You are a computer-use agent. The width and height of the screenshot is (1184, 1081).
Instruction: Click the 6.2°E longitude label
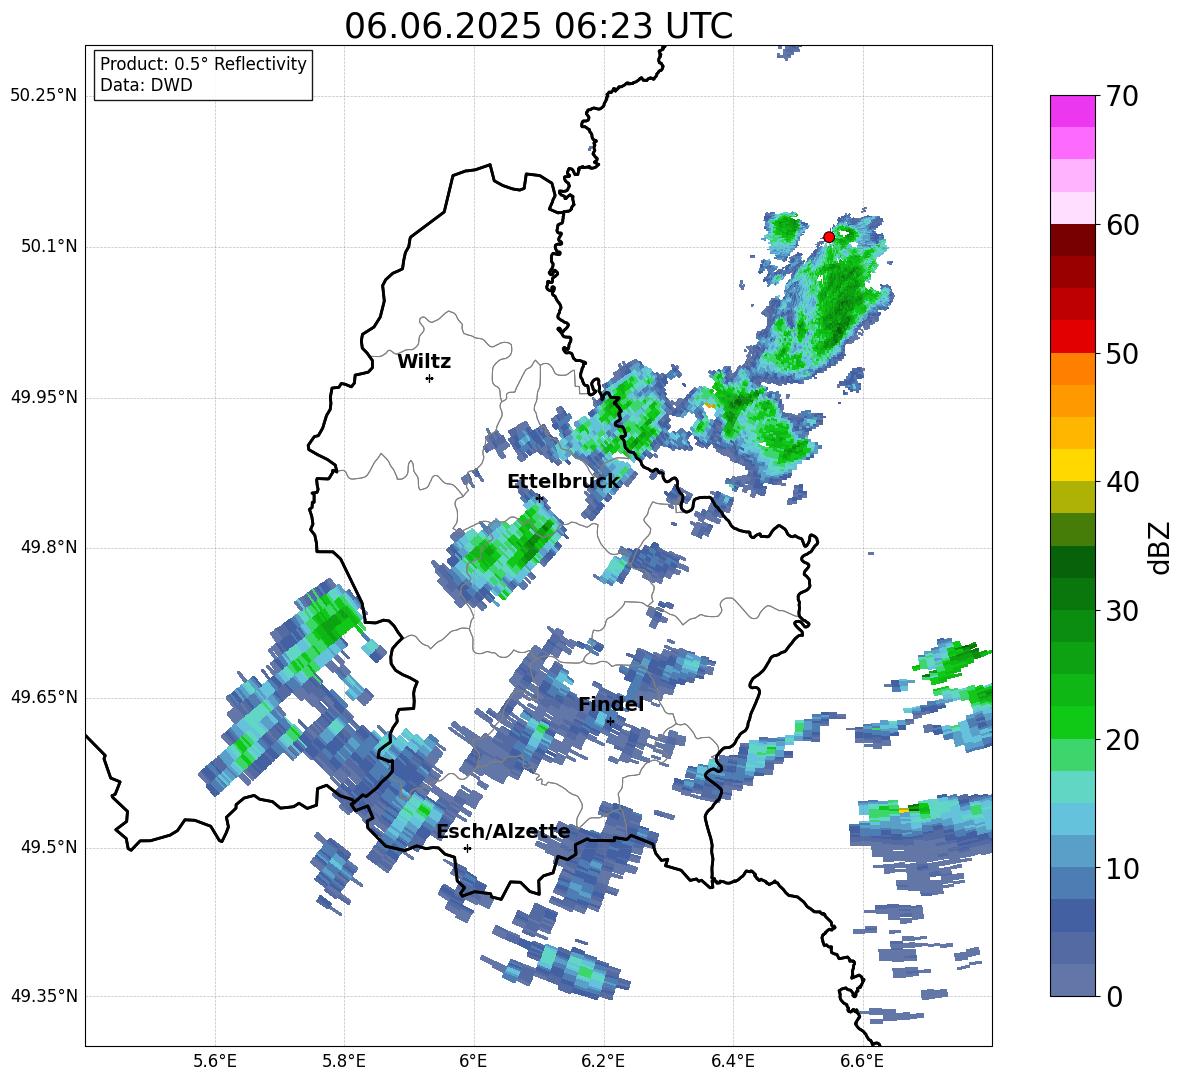(603, 1061)
